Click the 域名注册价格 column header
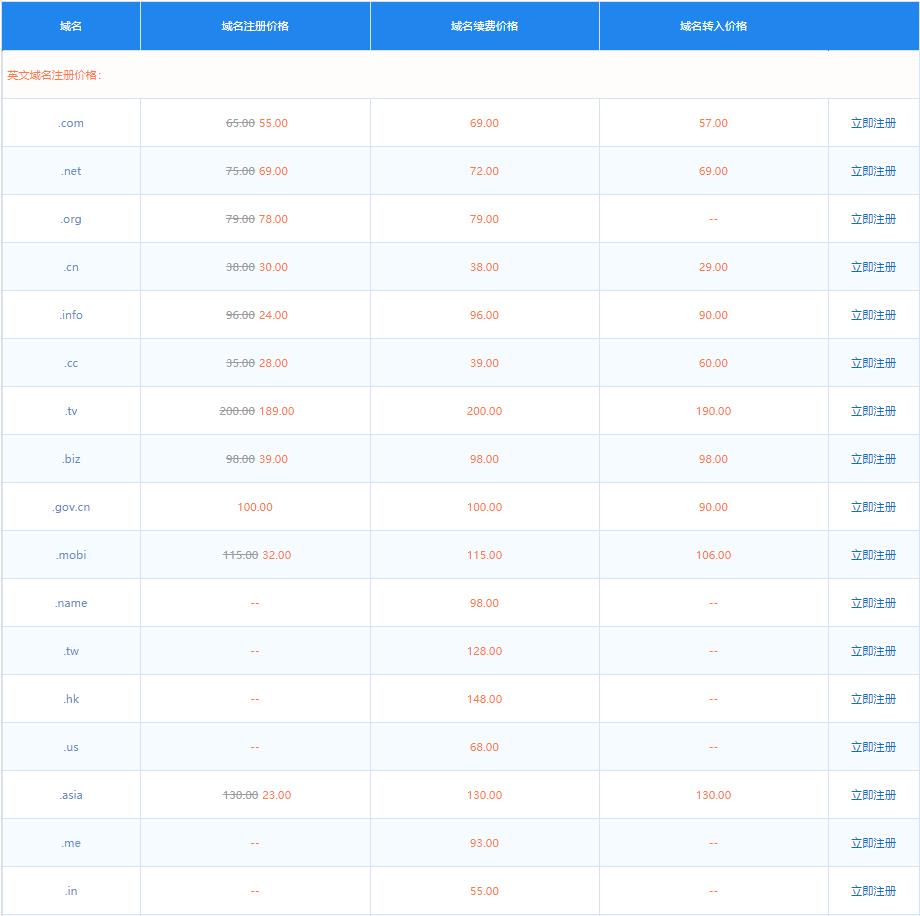 (255, 26)
